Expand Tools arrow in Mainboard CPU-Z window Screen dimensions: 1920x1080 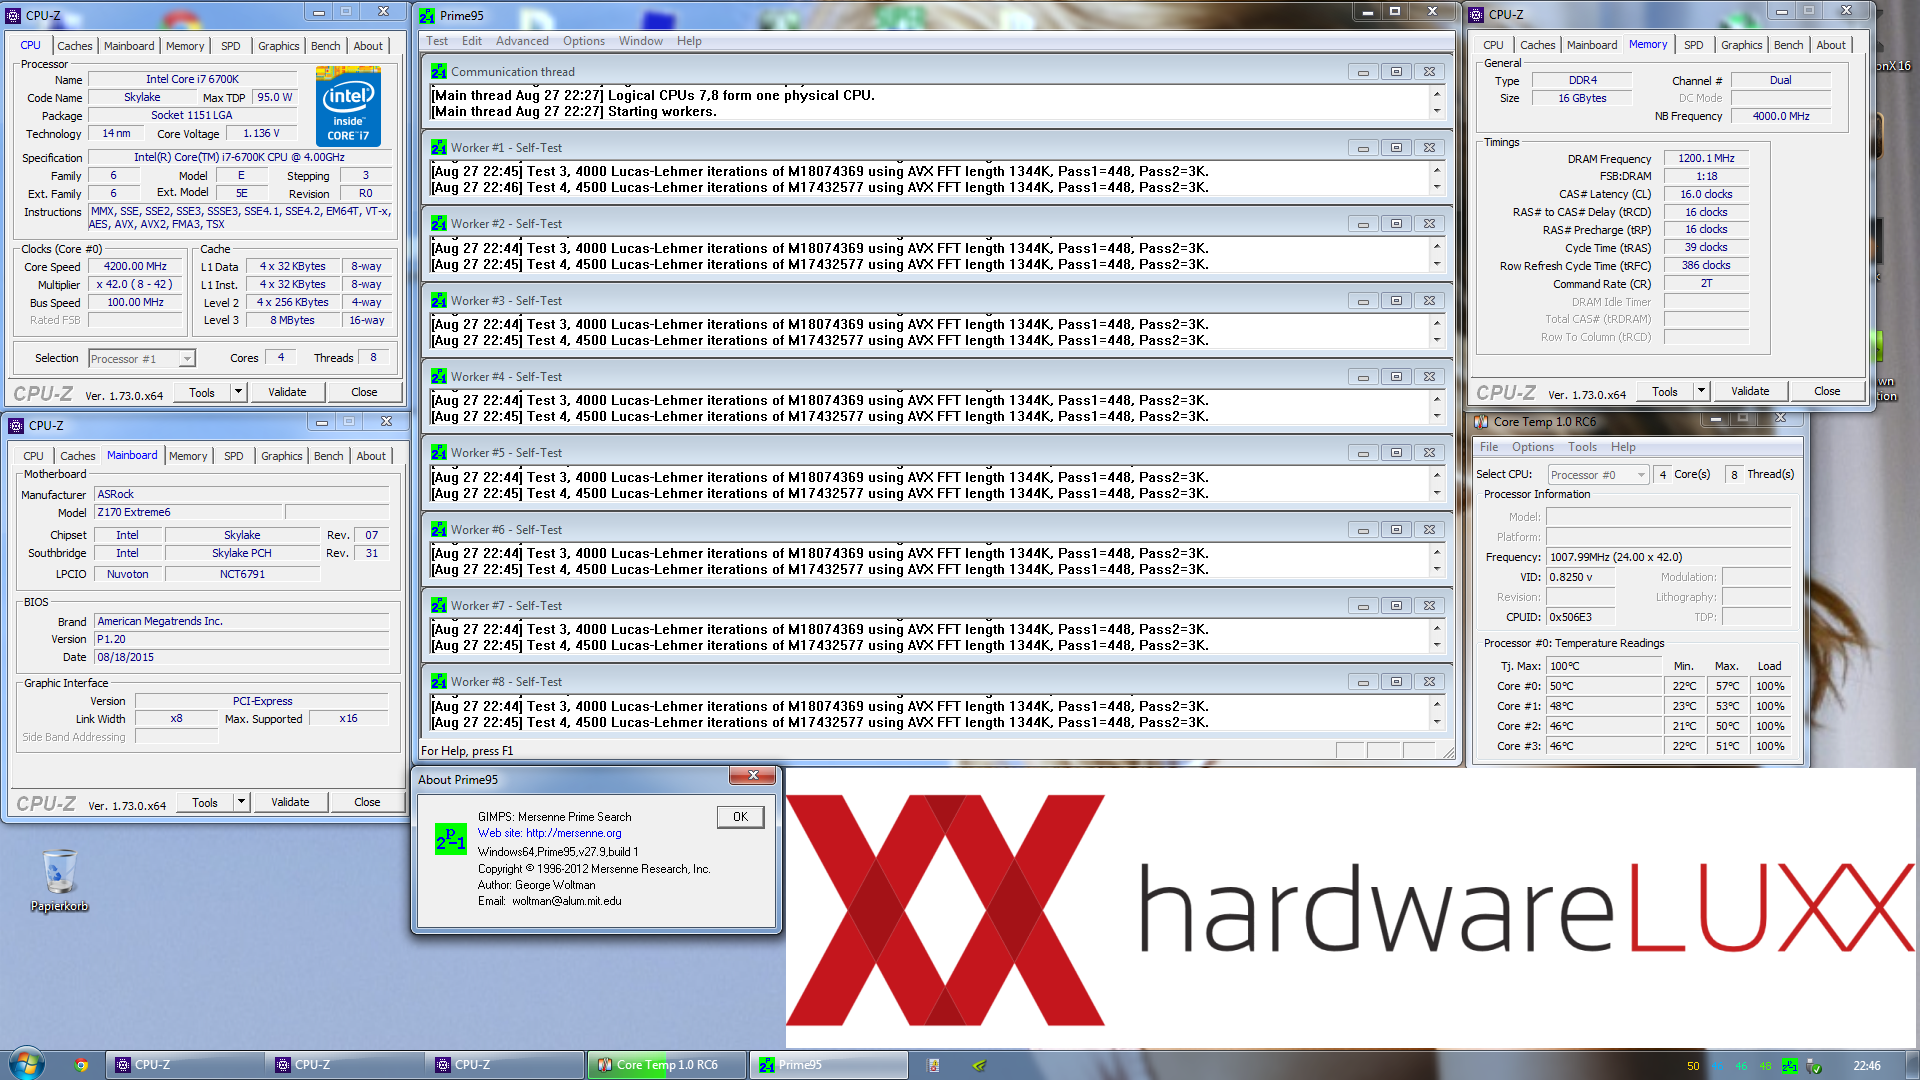click(241, 802)
